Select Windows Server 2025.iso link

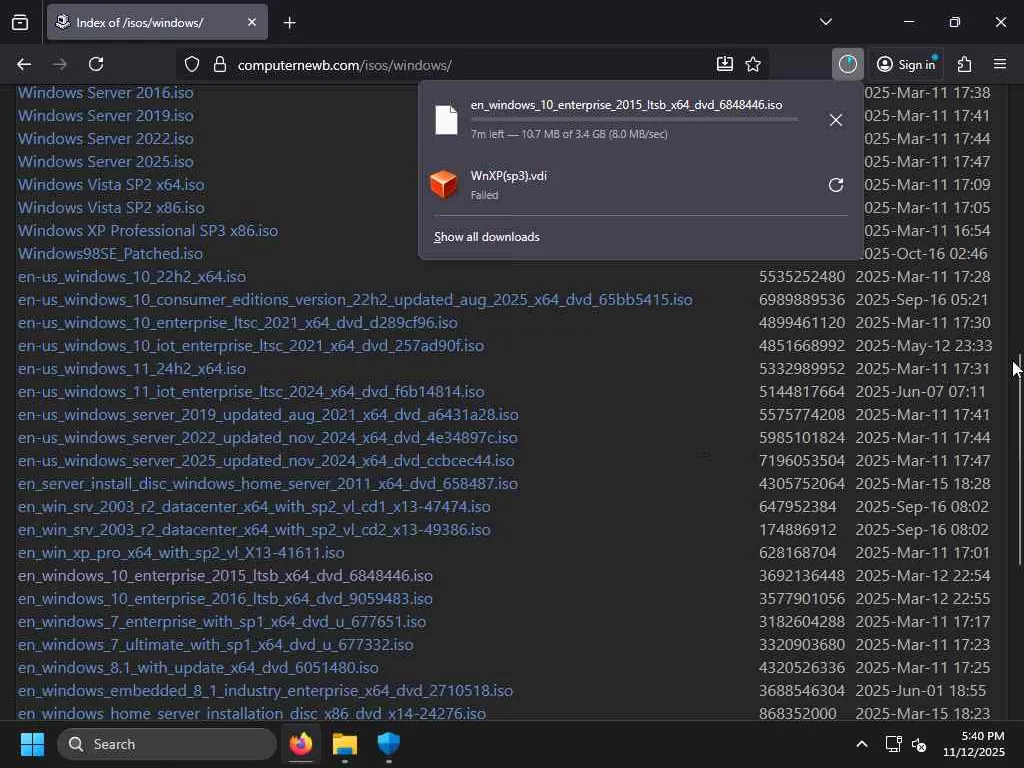106,162
